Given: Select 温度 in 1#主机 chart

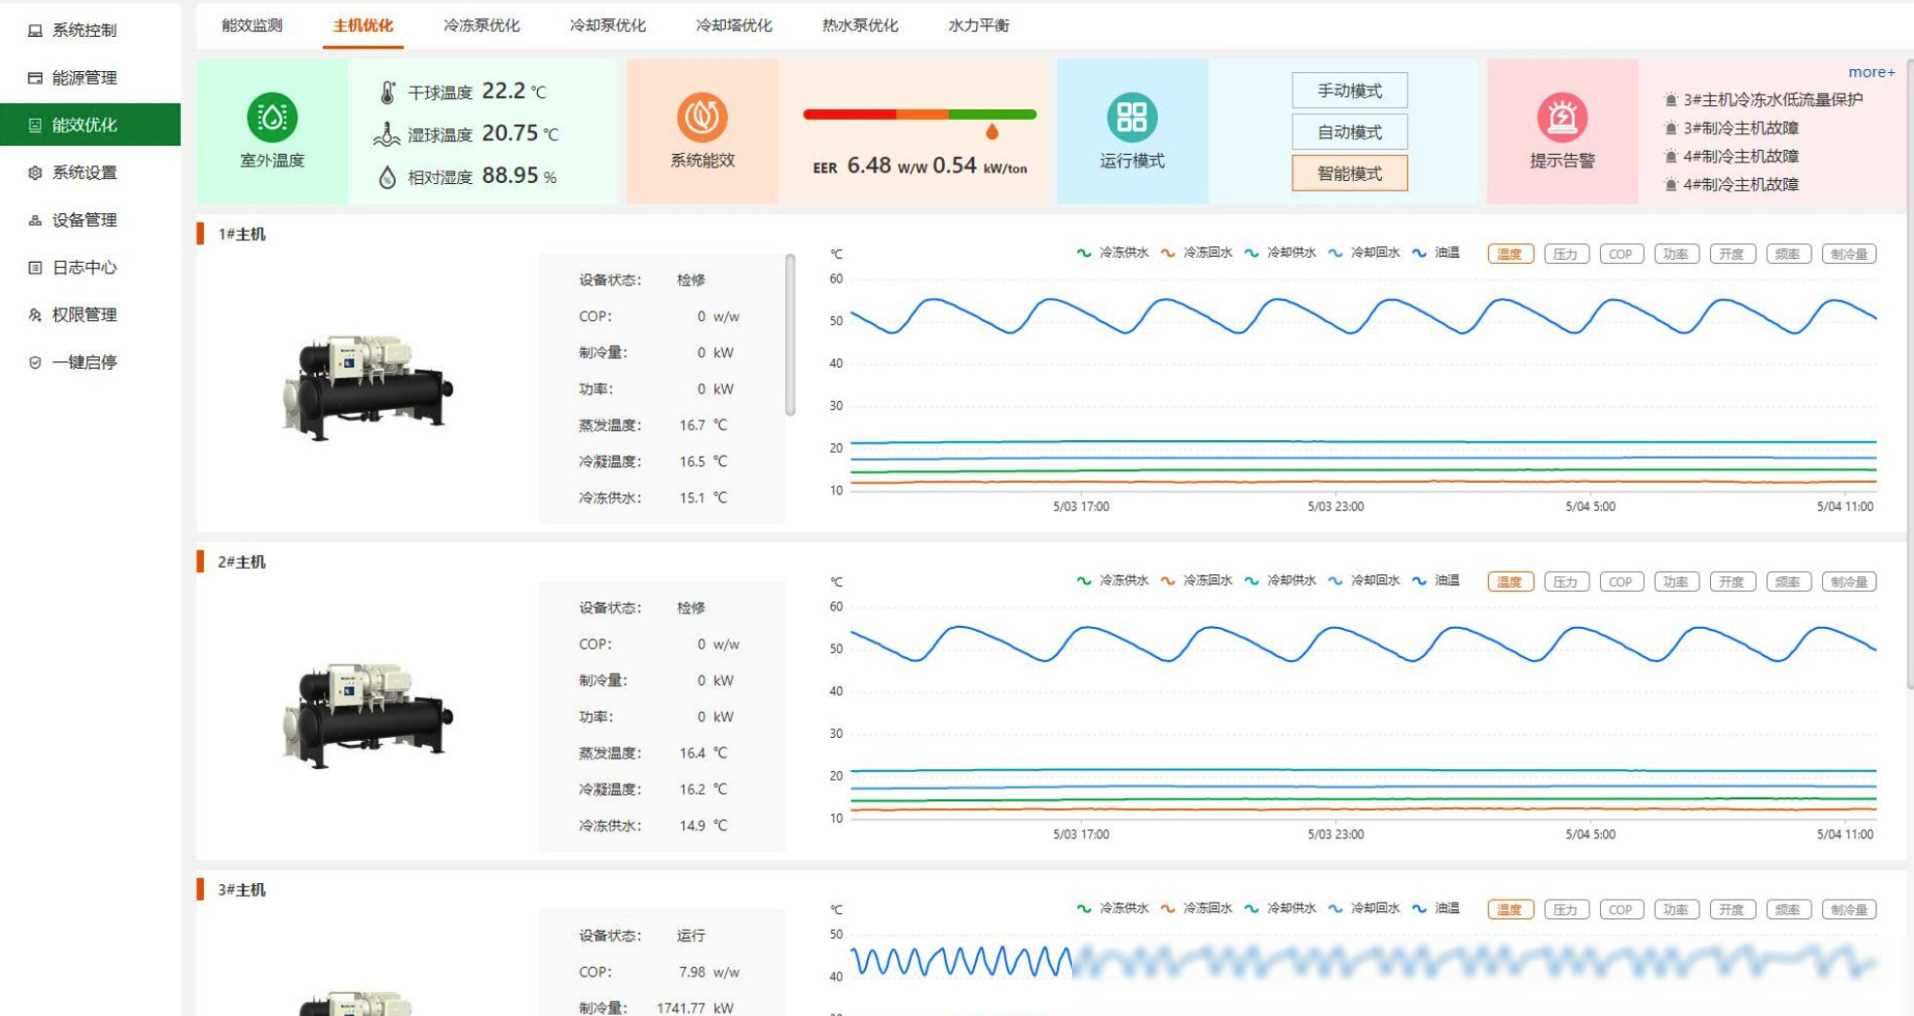Looking at the screenshot, I should 1510,254.
